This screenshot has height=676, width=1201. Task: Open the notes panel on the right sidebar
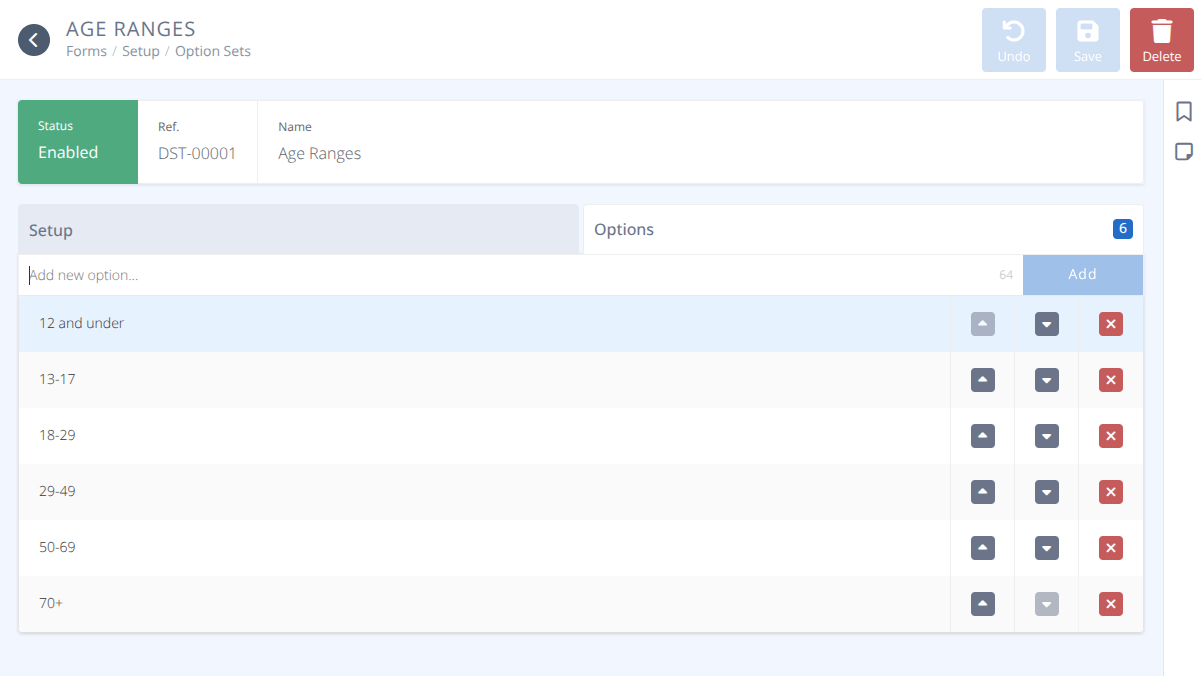pos(1184,151)
